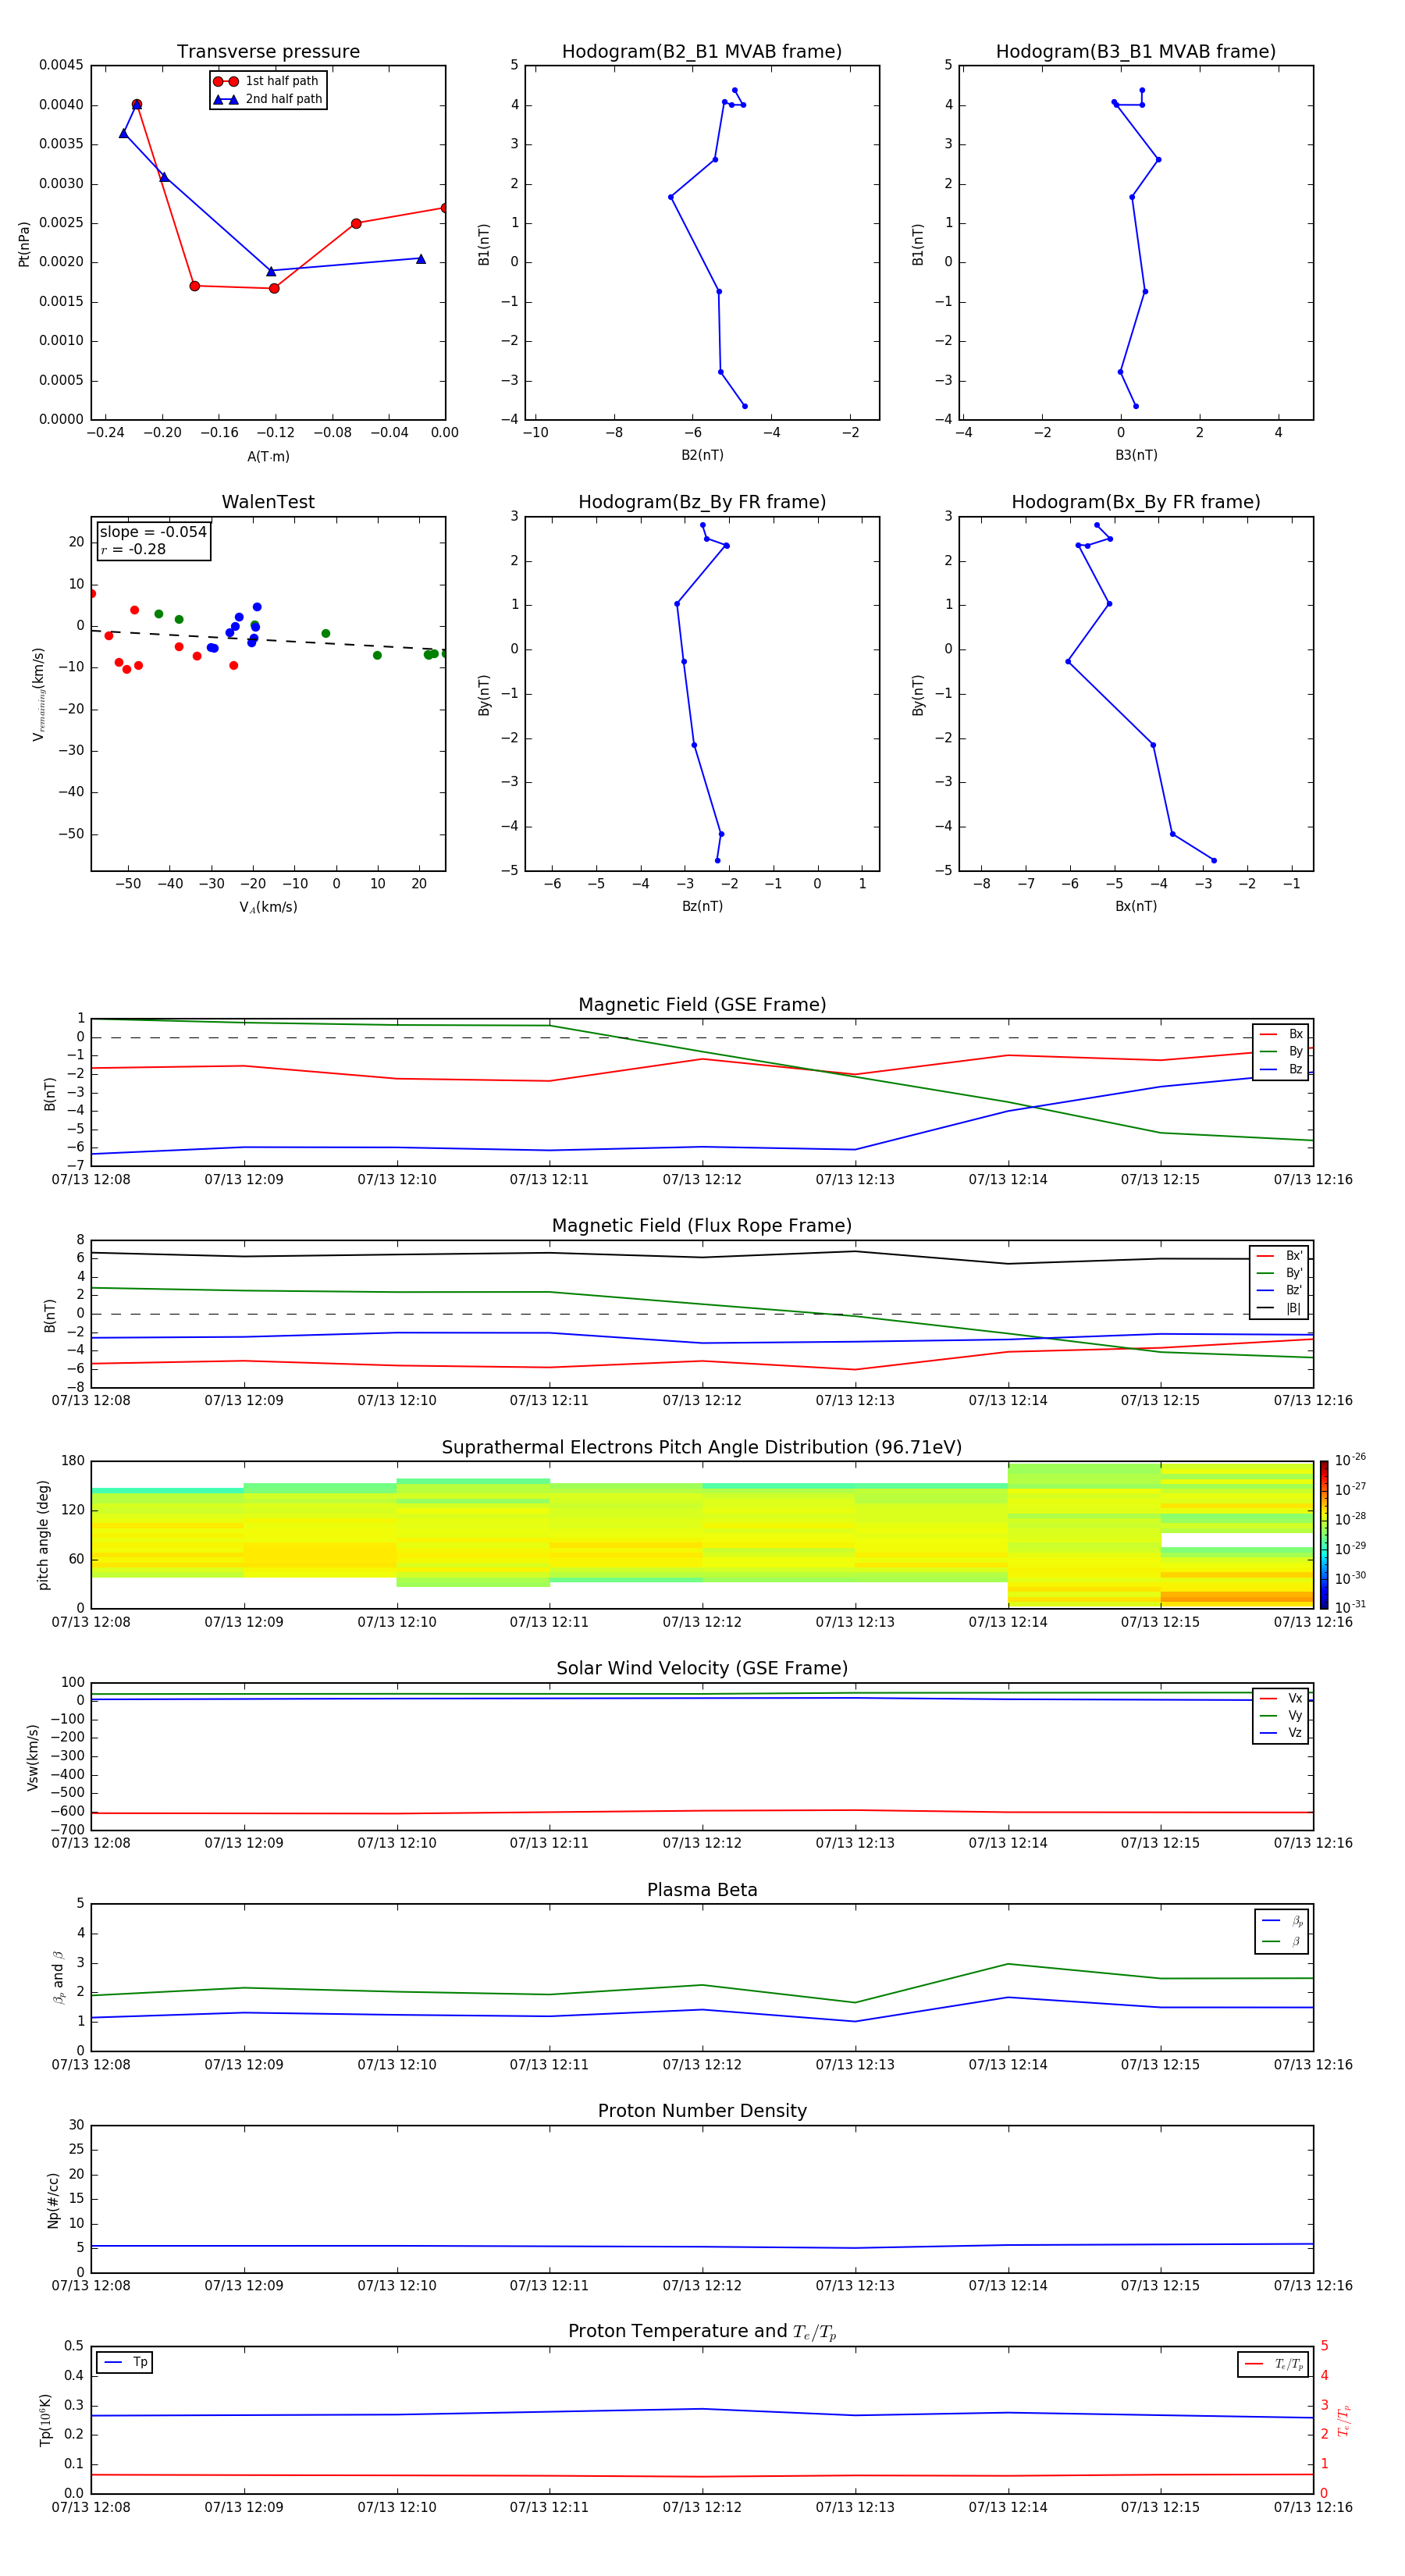Screen dimensions: 1405x2576
Task: Click 'Magnetic Field (GSE Frame)' title
Action: tap(702, 1005)
